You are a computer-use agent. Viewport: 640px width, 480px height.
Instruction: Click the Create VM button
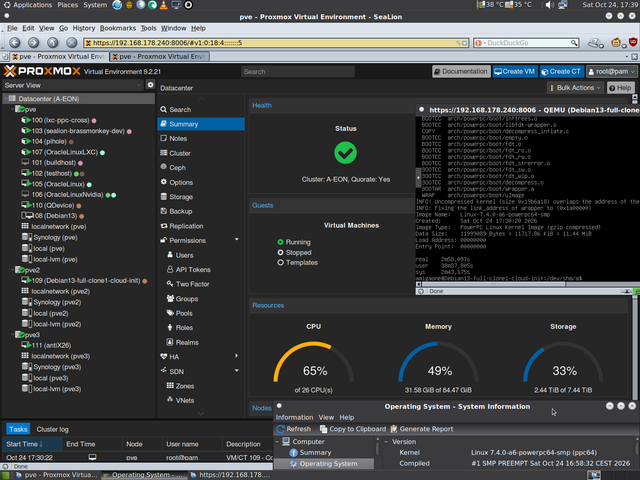(x=515, y=71)
